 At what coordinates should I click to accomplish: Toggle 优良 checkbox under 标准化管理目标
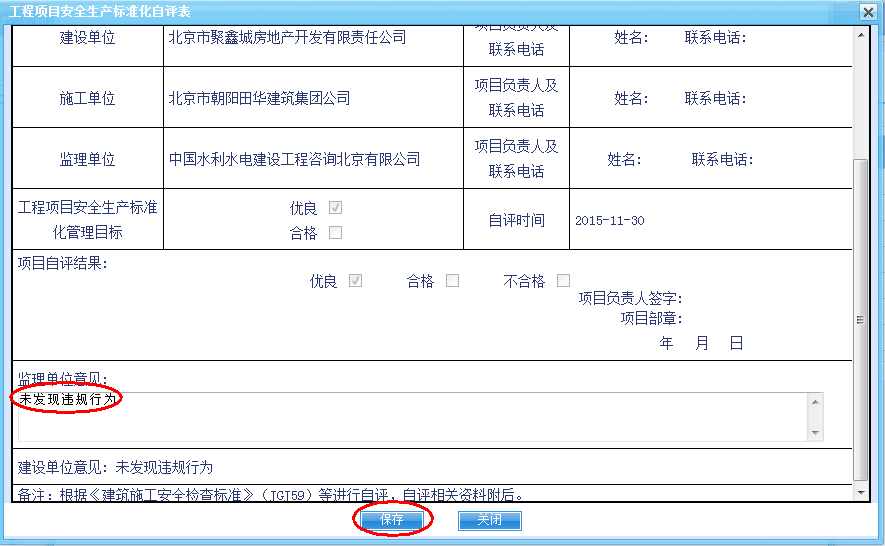click(336, 208)
